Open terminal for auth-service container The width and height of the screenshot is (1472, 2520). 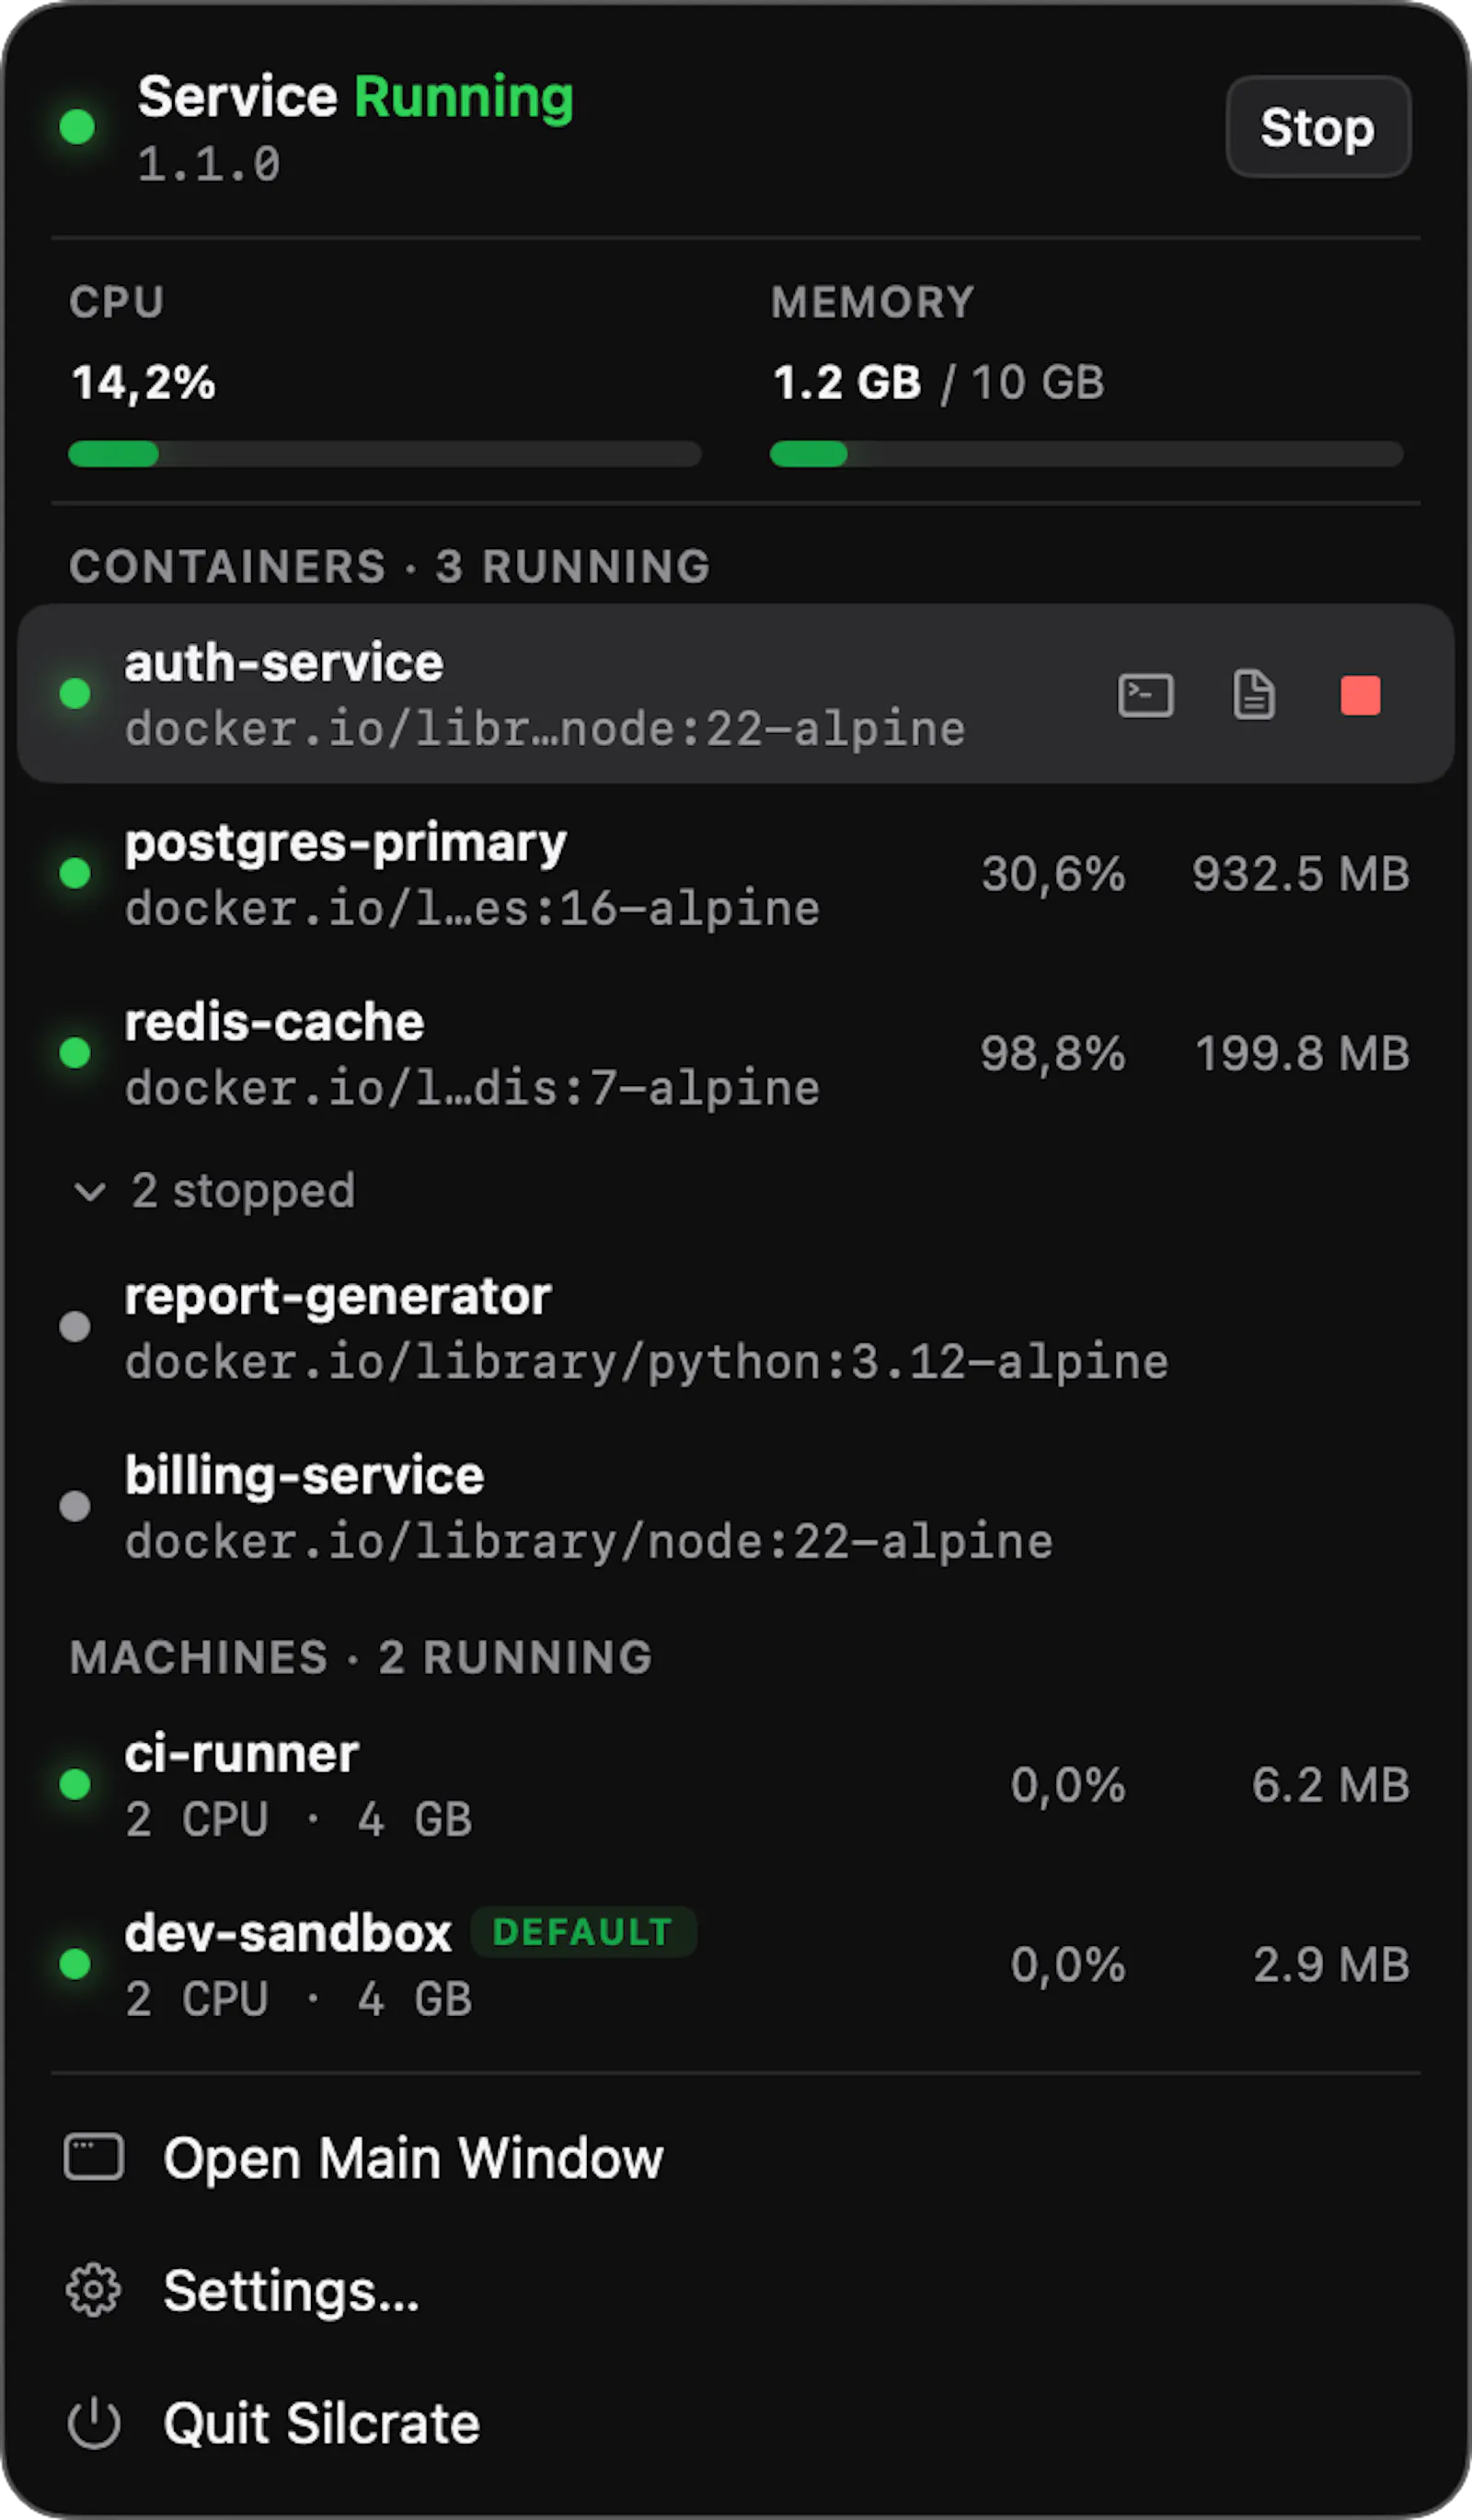point(1145,695)
